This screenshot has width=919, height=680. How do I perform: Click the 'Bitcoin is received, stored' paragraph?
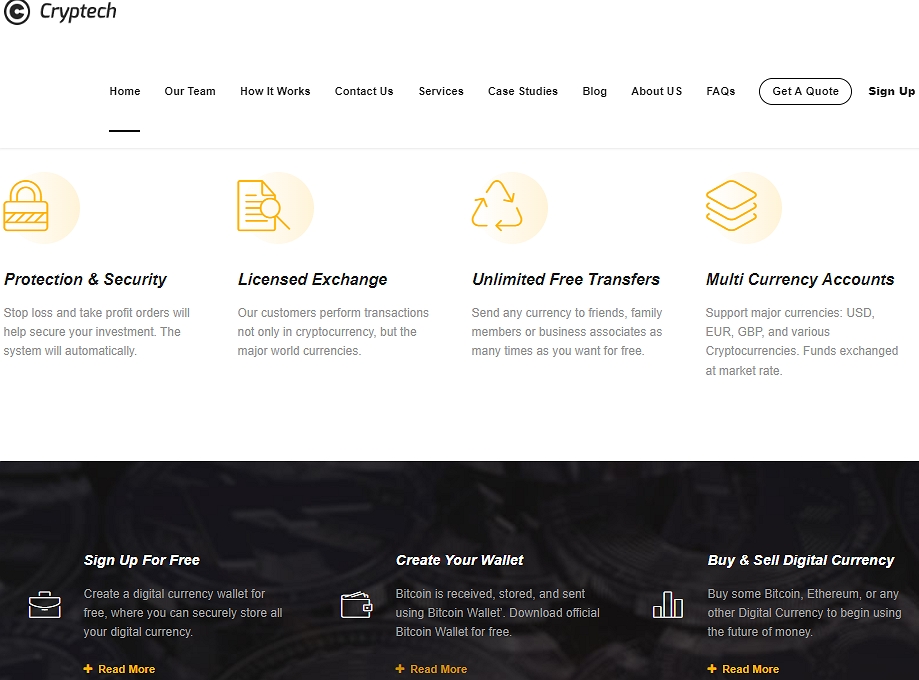498,613
